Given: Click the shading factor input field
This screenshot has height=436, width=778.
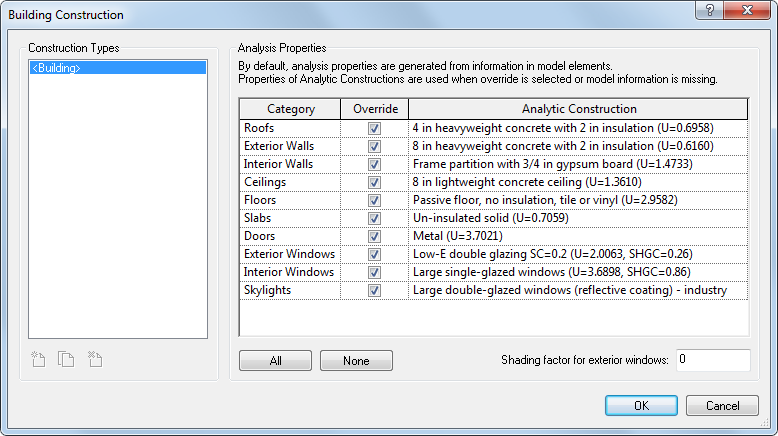Looking at the screenshot, I should point(712,360).
